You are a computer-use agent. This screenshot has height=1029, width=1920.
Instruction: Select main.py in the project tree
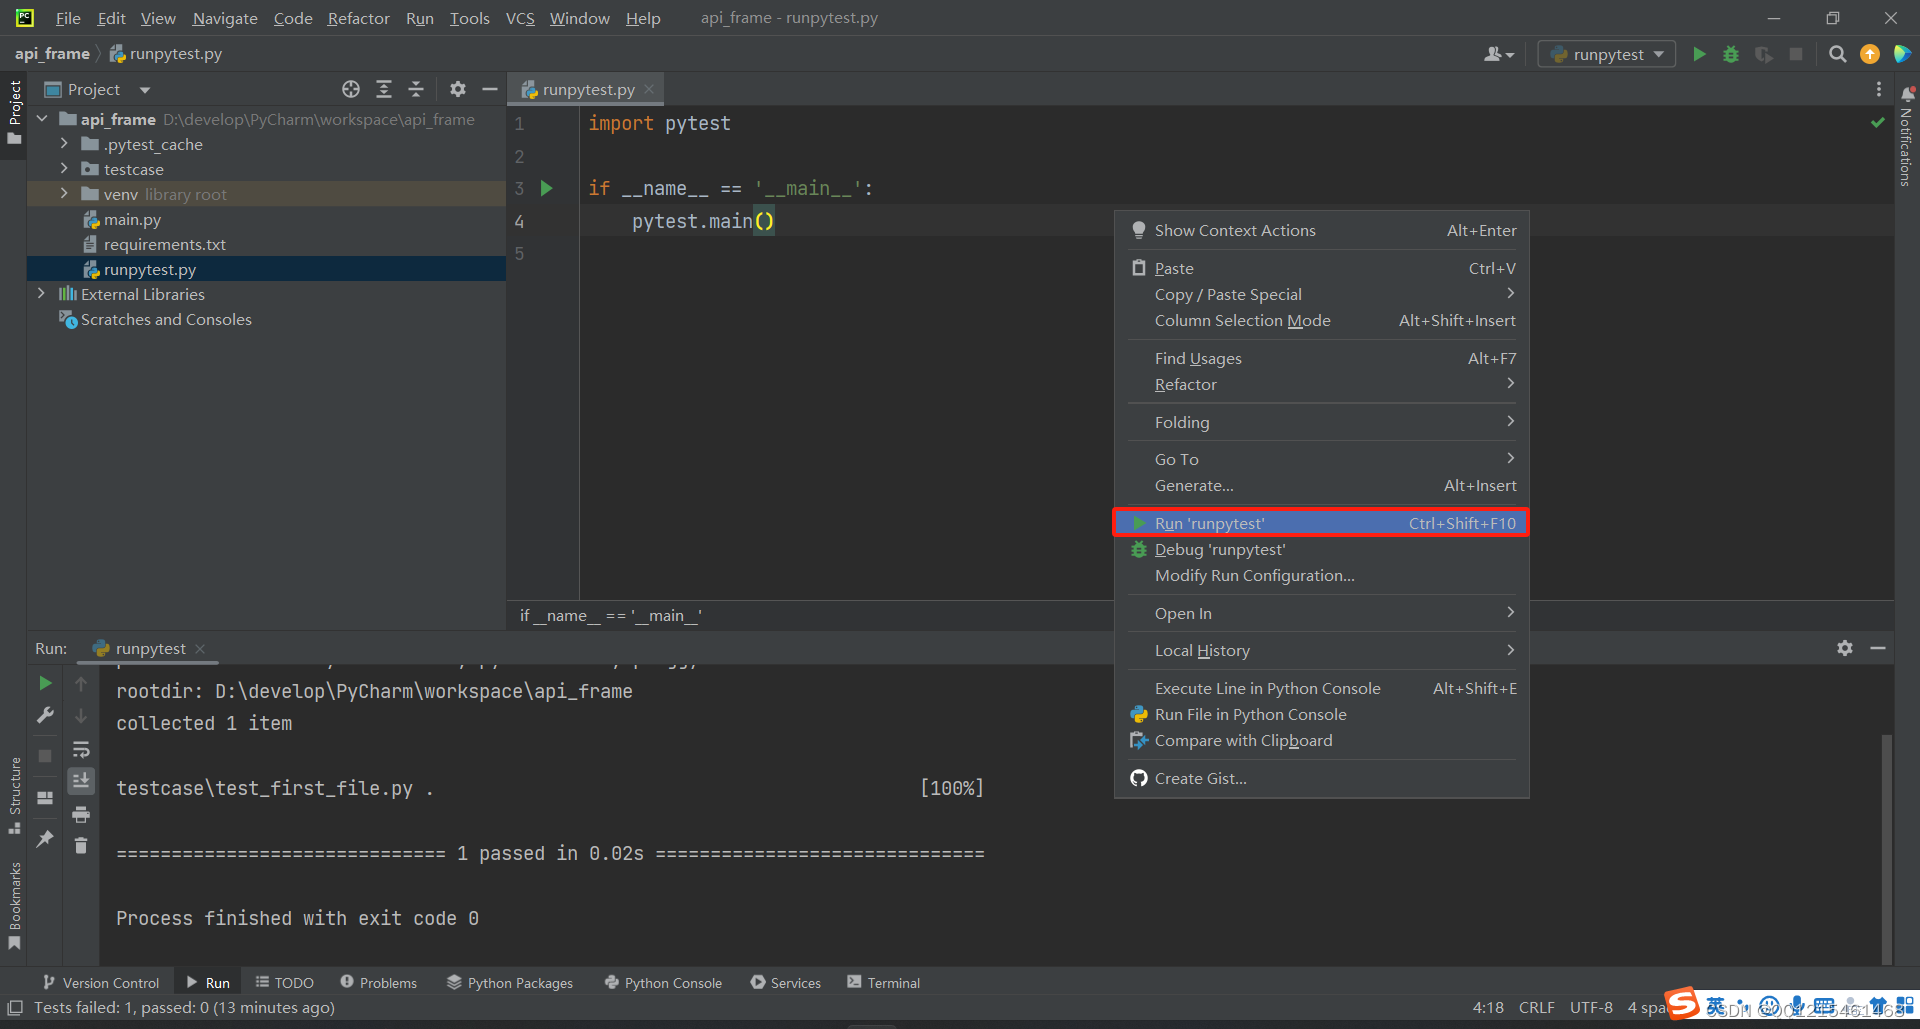(x=132, y=219)
